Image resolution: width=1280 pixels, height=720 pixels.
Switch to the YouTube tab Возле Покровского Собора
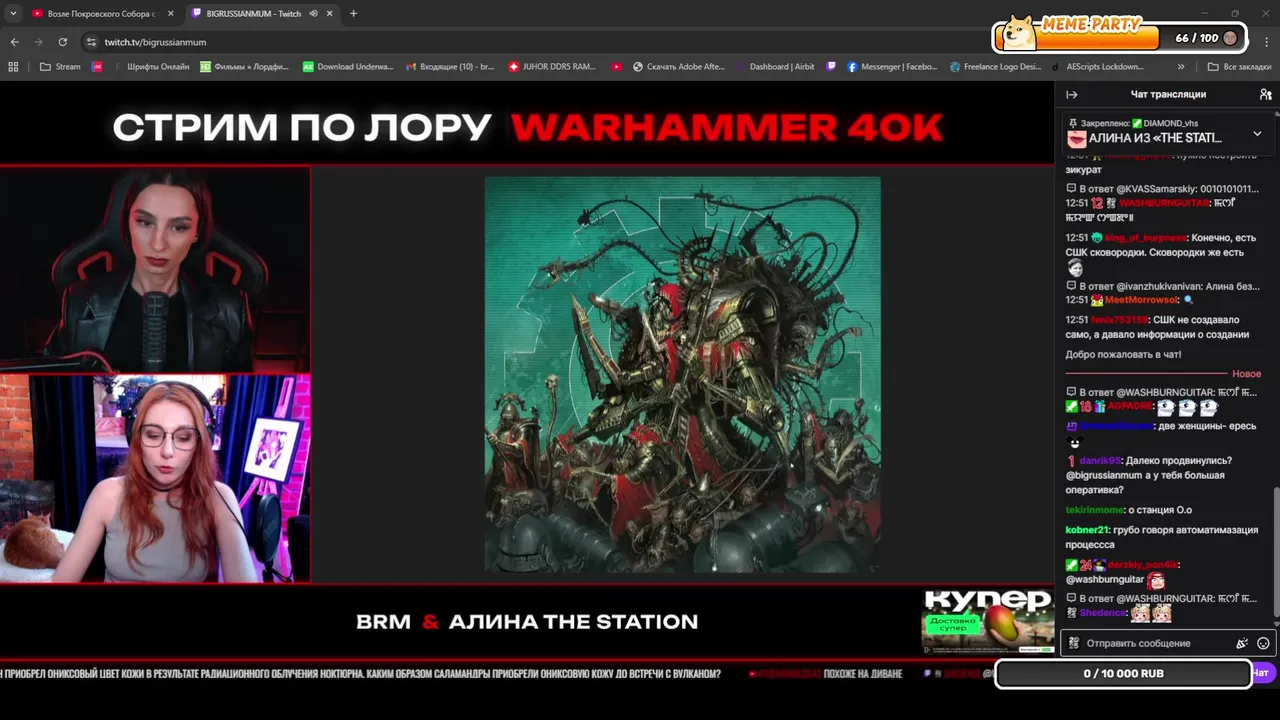click(101, 14)
